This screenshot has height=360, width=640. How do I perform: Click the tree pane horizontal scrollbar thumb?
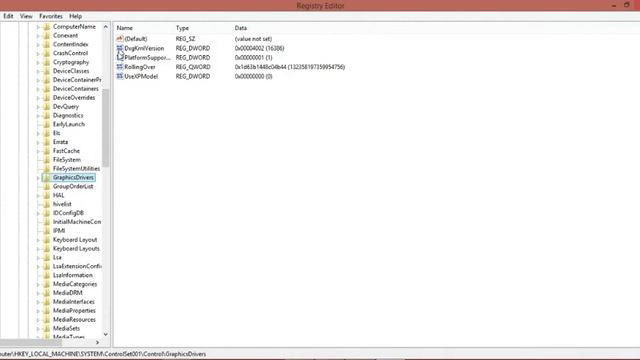point(31,342)
